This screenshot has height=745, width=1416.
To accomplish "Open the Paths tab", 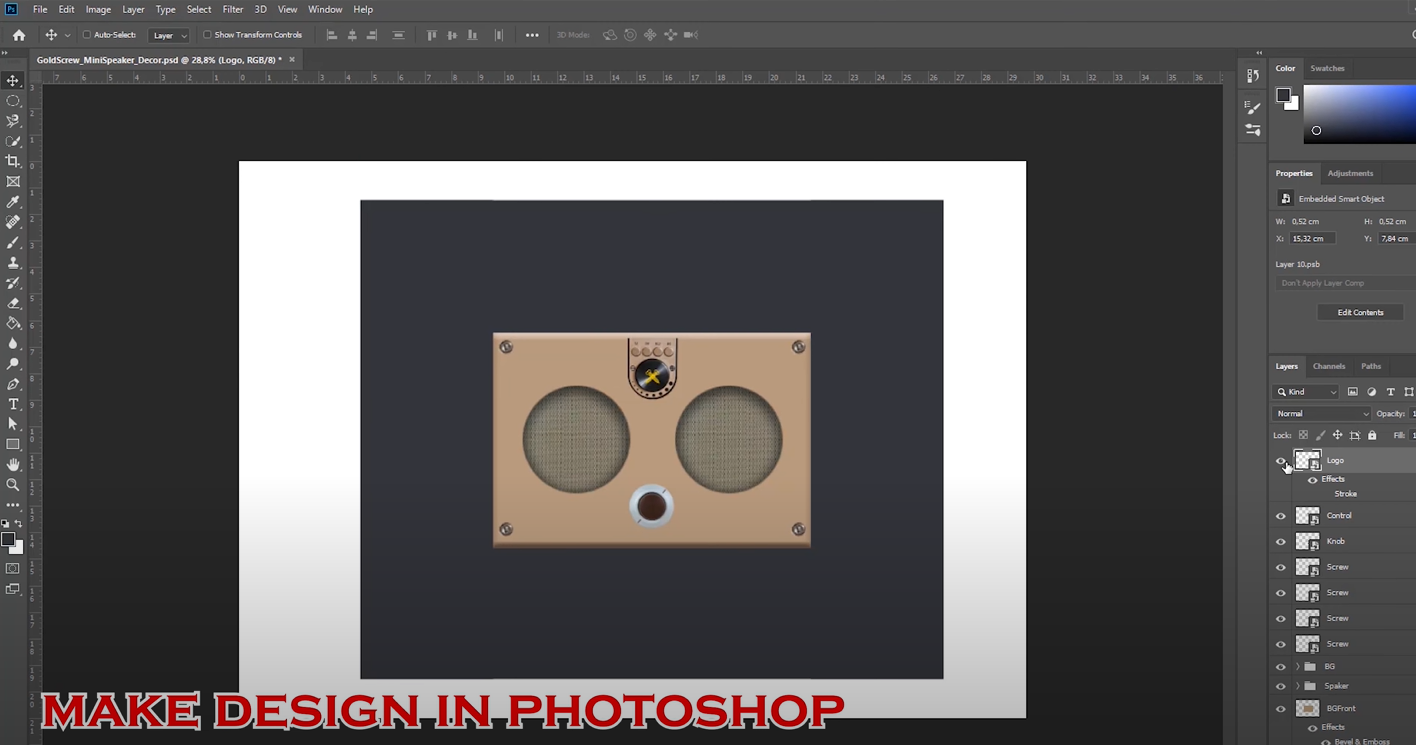I will coord(1371,366).
